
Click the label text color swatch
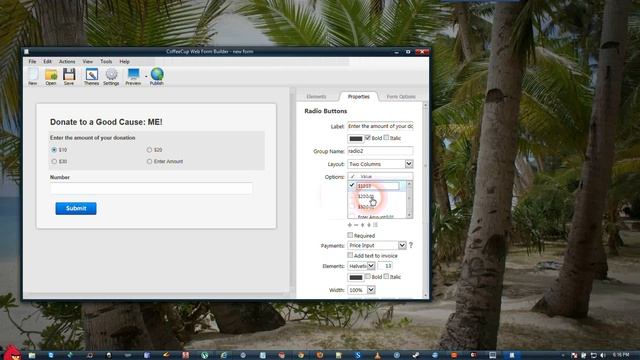coord(356,138)
